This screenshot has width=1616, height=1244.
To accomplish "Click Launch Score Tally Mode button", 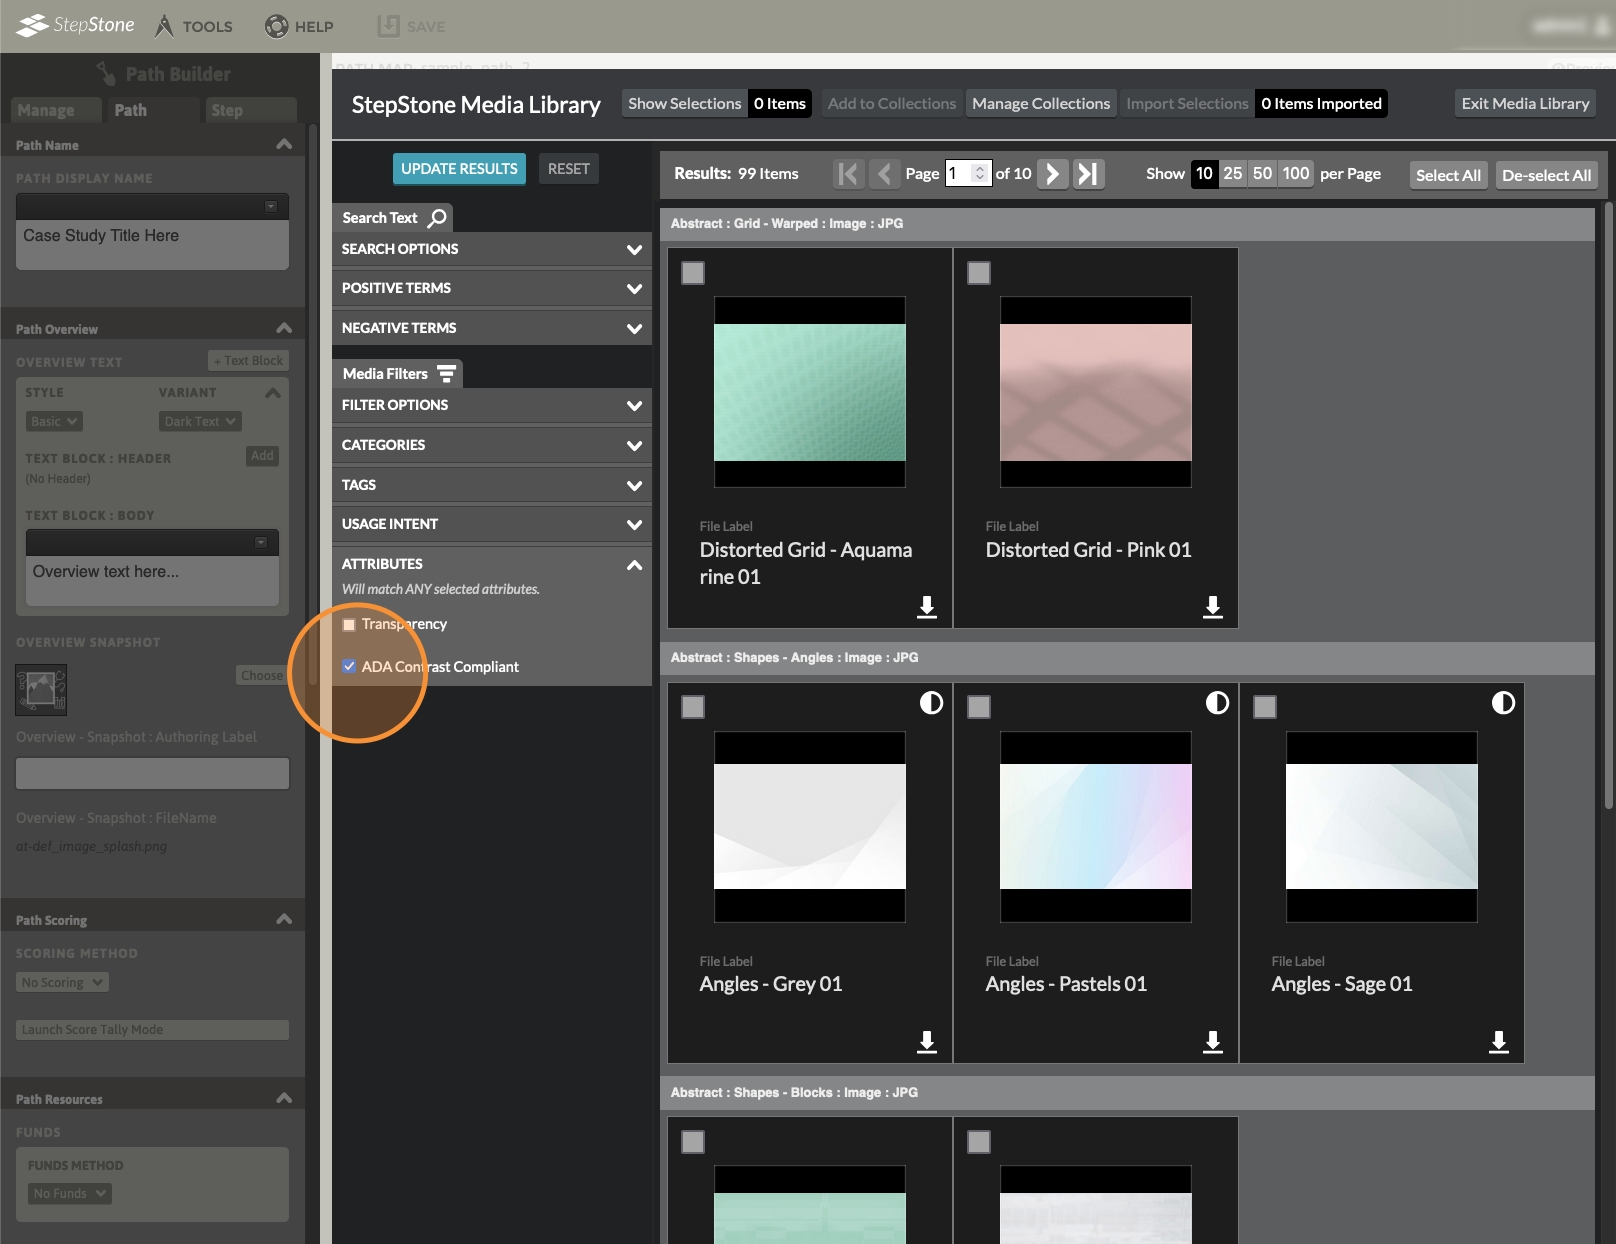I will [x=153, y=1030].
